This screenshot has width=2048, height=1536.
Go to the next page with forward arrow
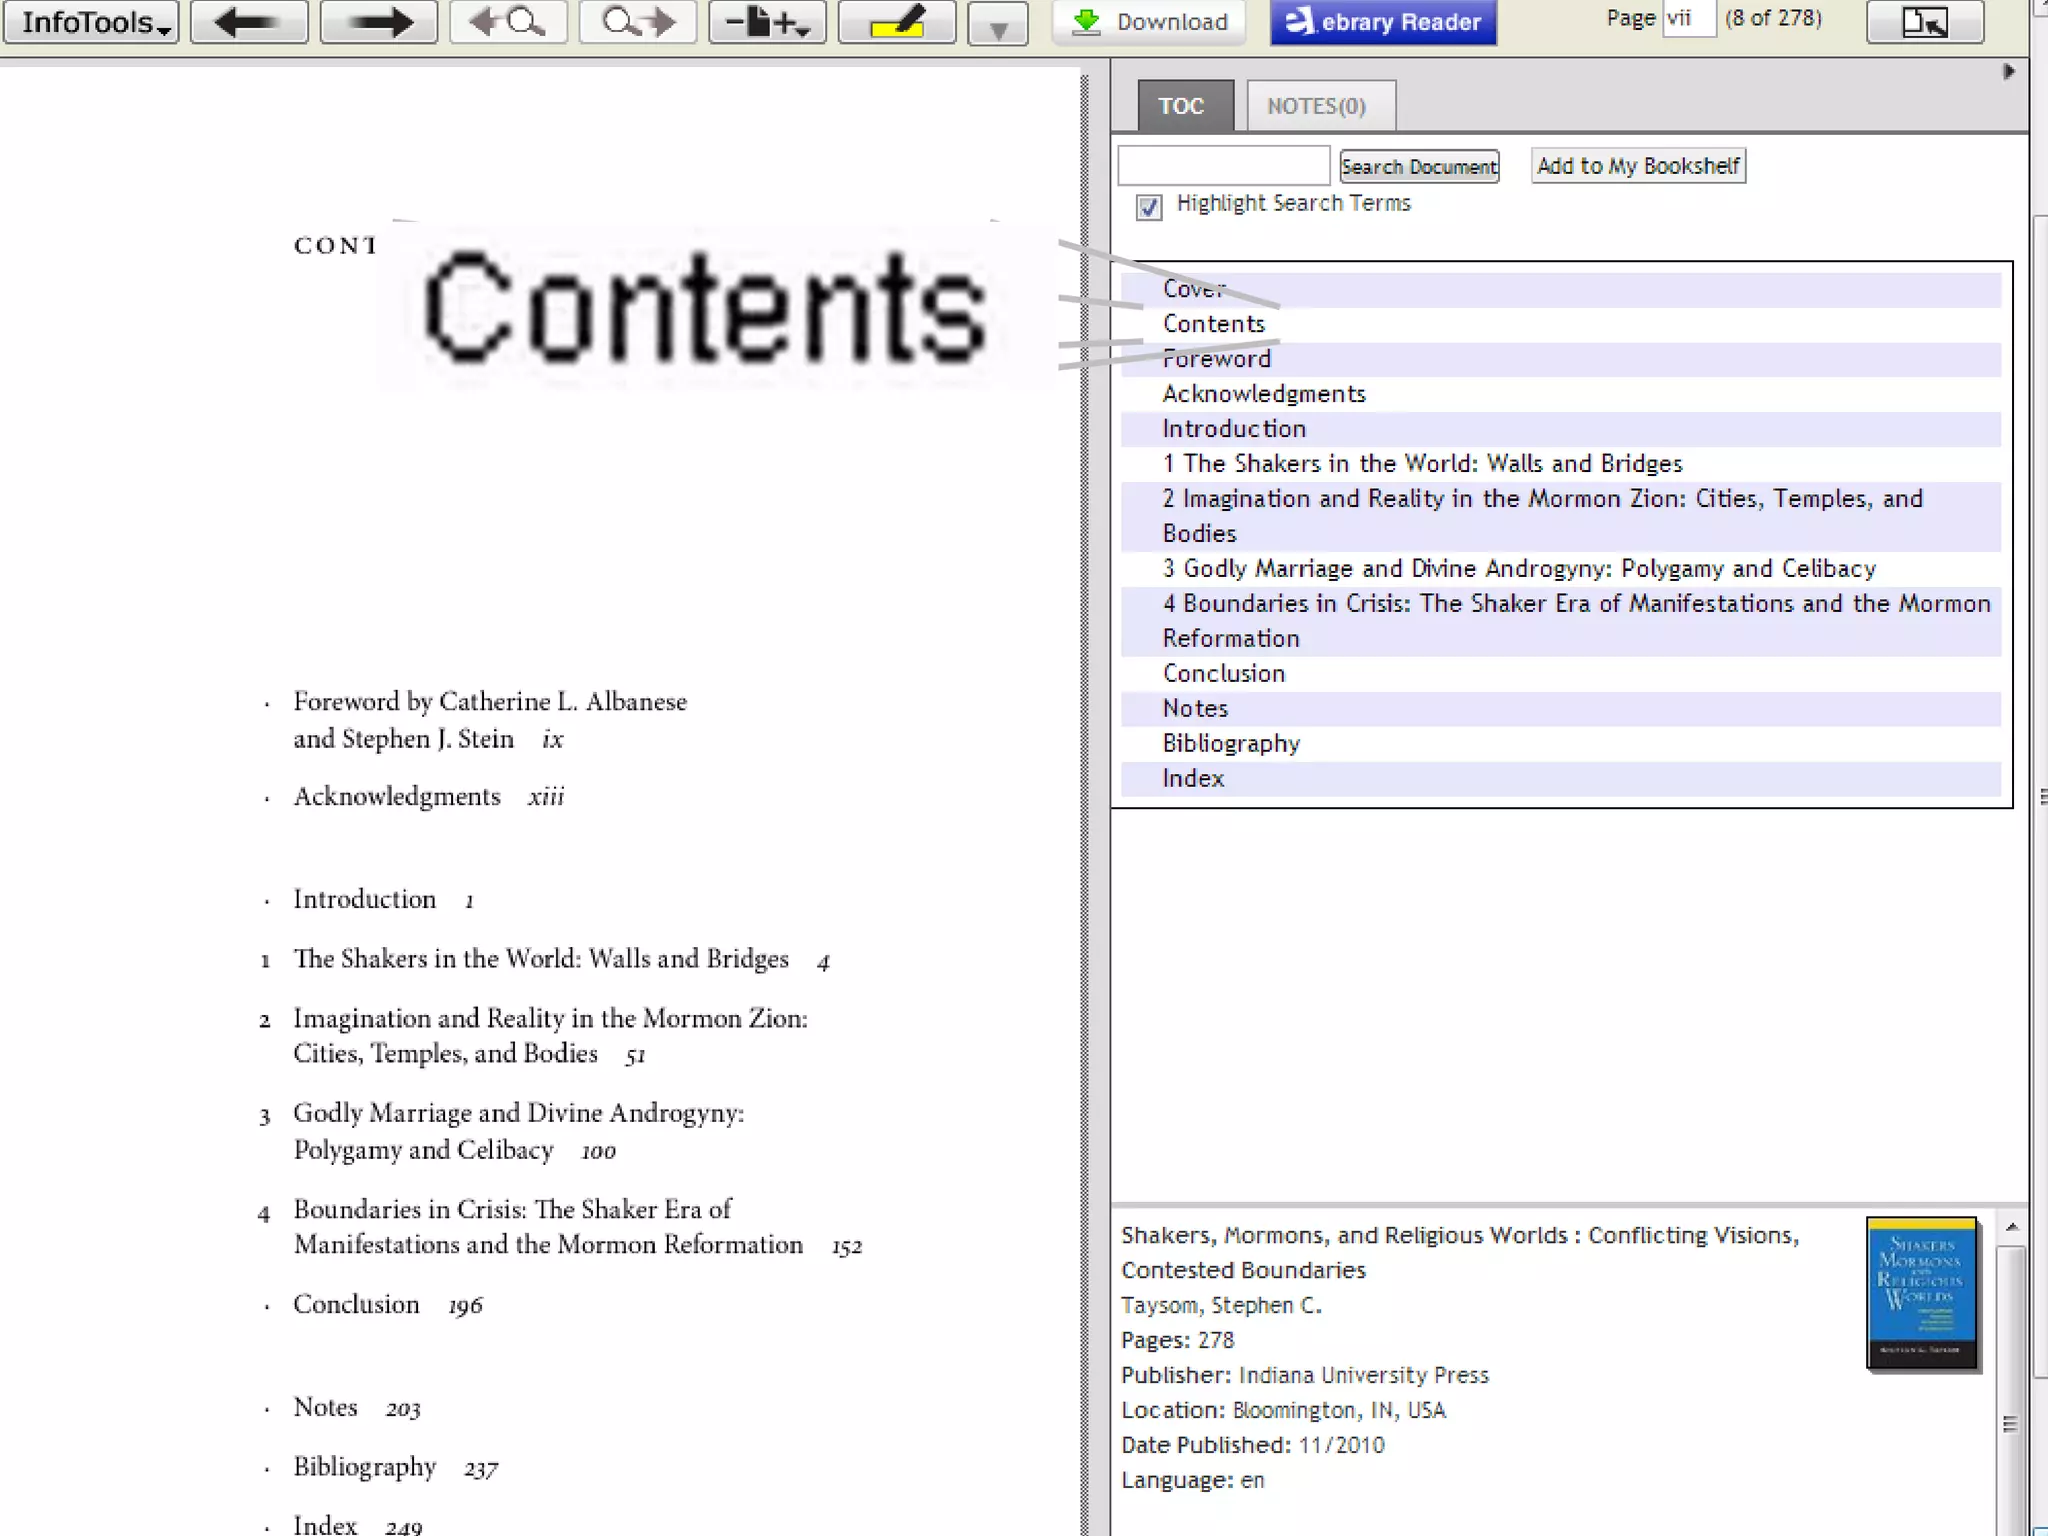coord(378,22)
